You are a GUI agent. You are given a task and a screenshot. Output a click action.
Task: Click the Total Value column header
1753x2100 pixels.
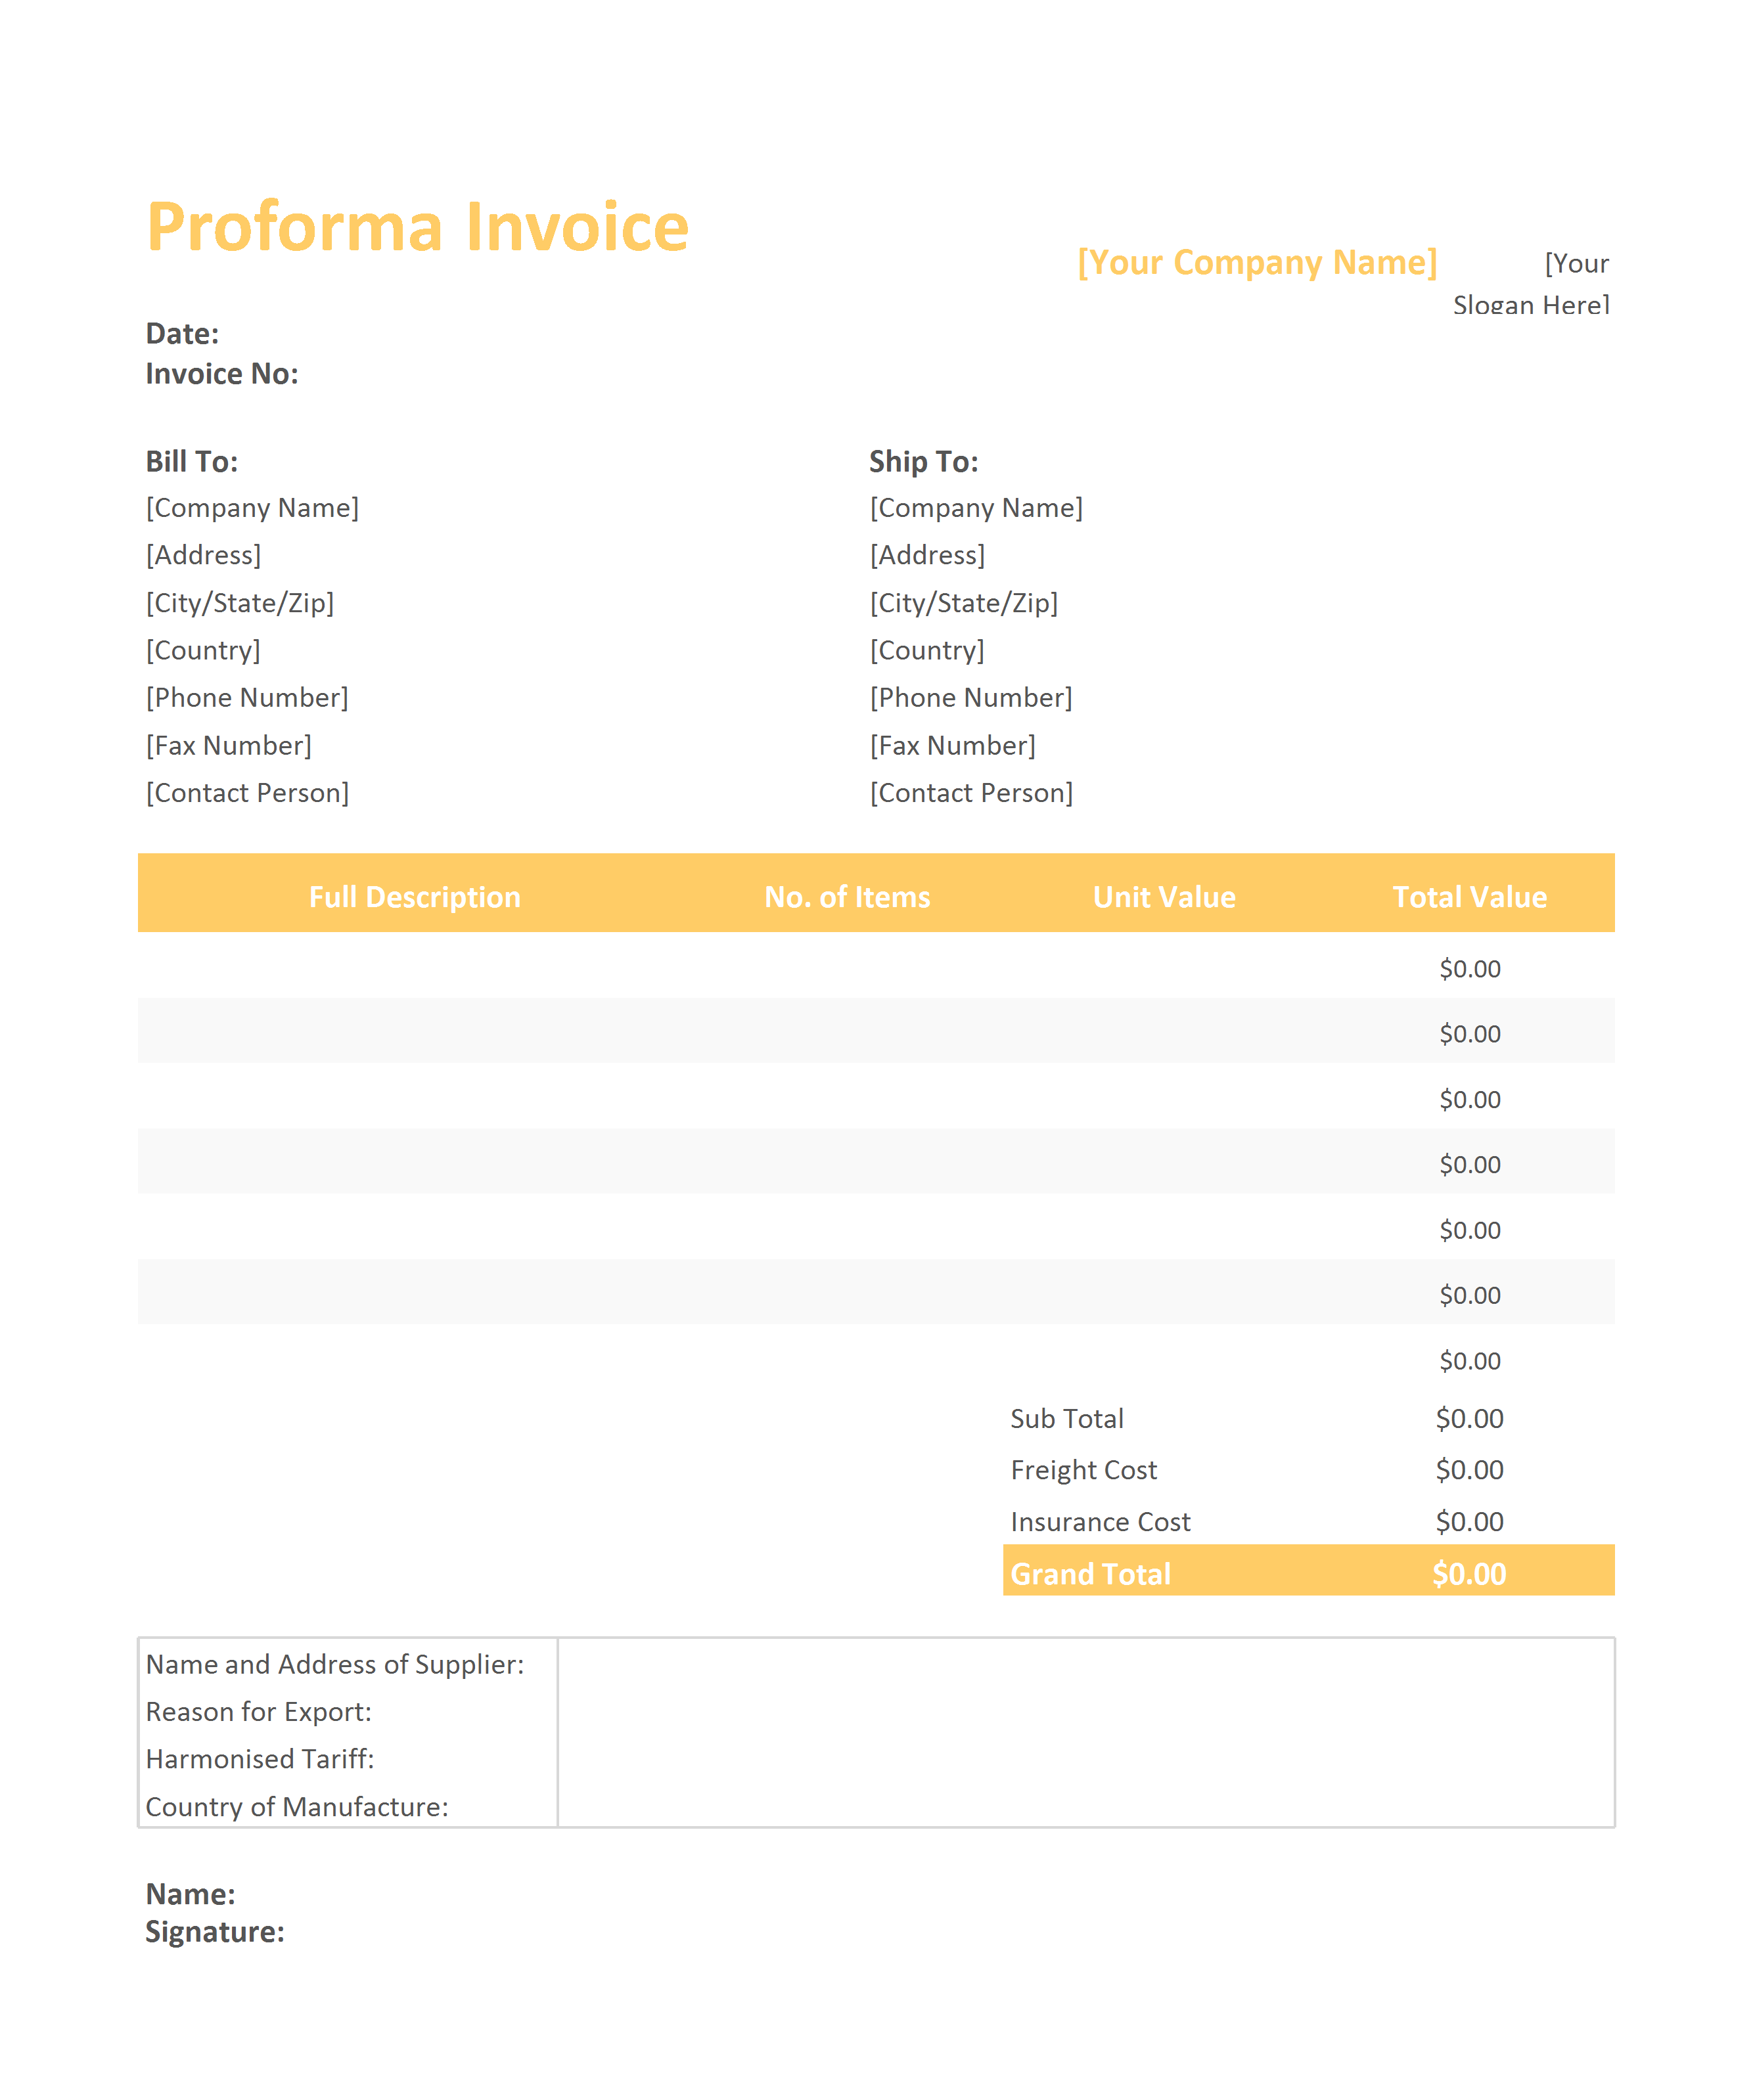click(1469, 897)
